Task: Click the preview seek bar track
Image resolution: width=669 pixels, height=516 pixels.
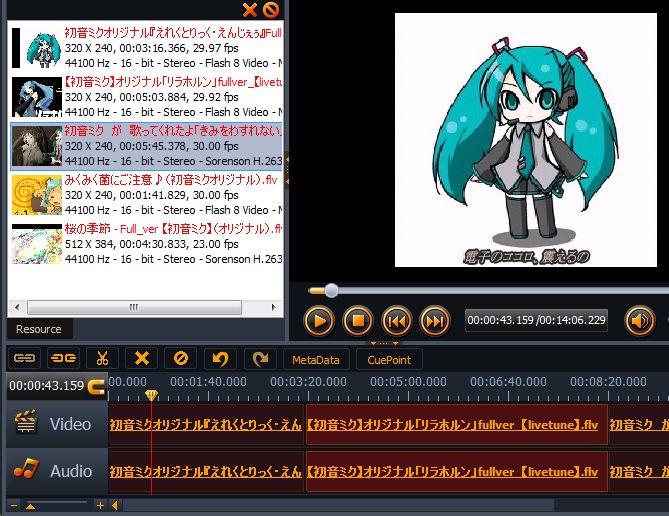Action: (x=489, y=291)
